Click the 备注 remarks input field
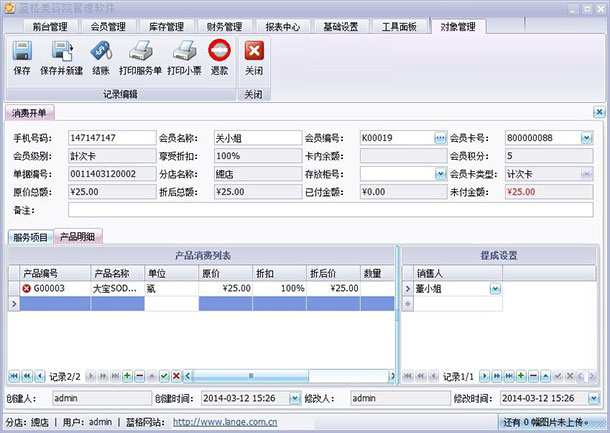Image resolution: width=610 pixels, height=433 pixels. (331, 210)
